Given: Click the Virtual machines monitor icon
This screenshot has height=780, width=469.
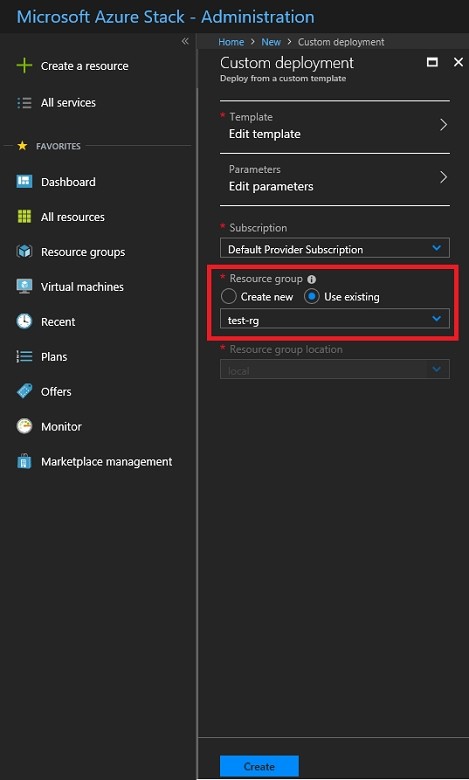Looking at the screenshot, I should pos(24,287).
